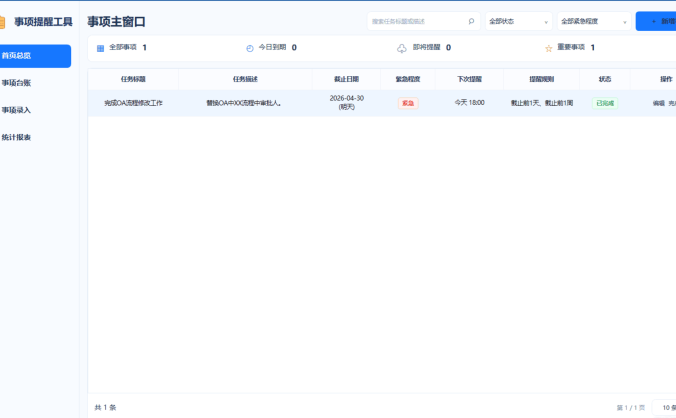
Task: Open the 全部紧急程度 dropdown
Action: [594, 21]
